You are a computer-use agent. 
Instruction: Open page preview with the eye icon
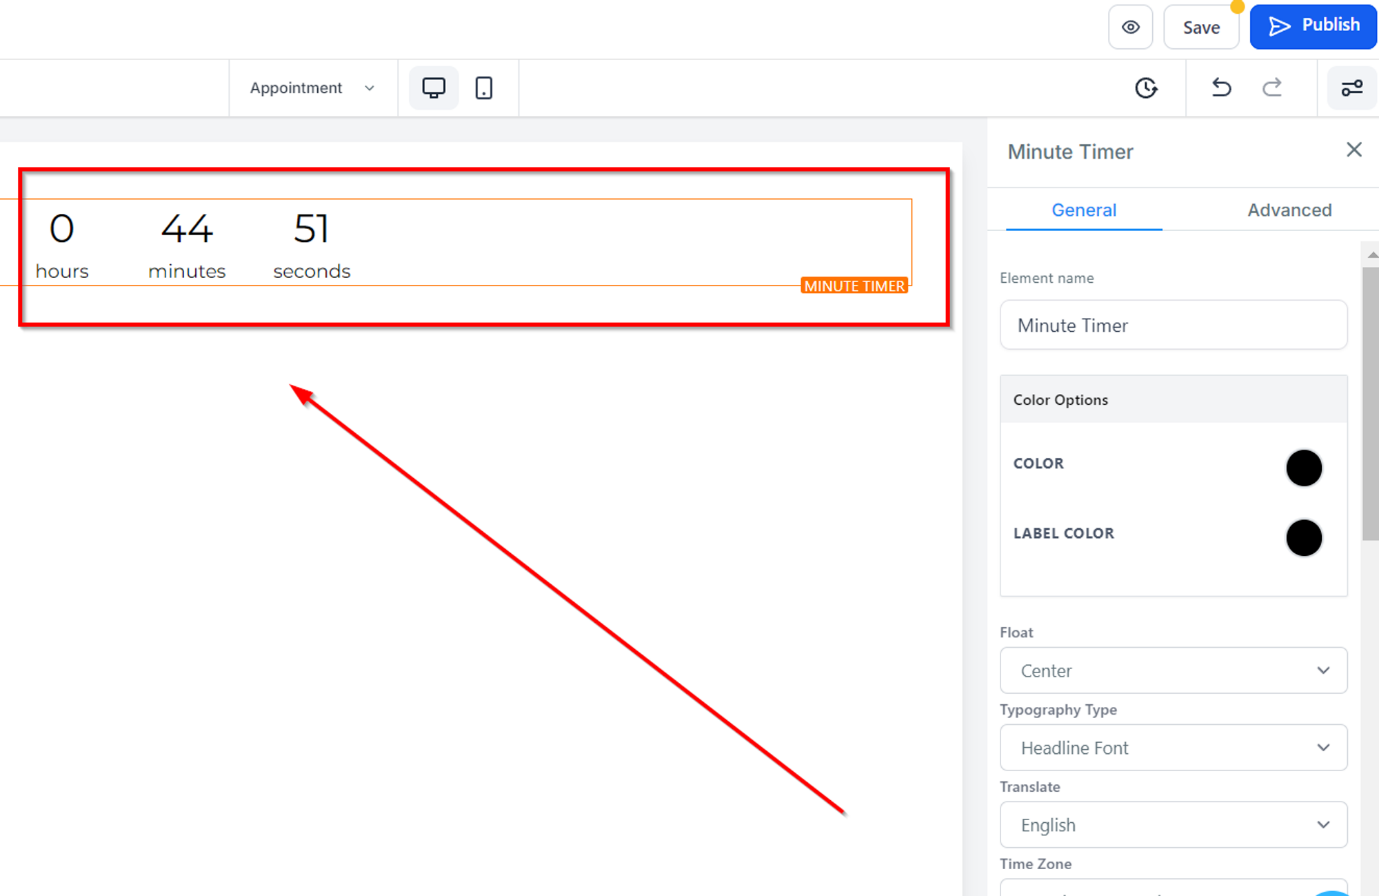pos(1130,27)
